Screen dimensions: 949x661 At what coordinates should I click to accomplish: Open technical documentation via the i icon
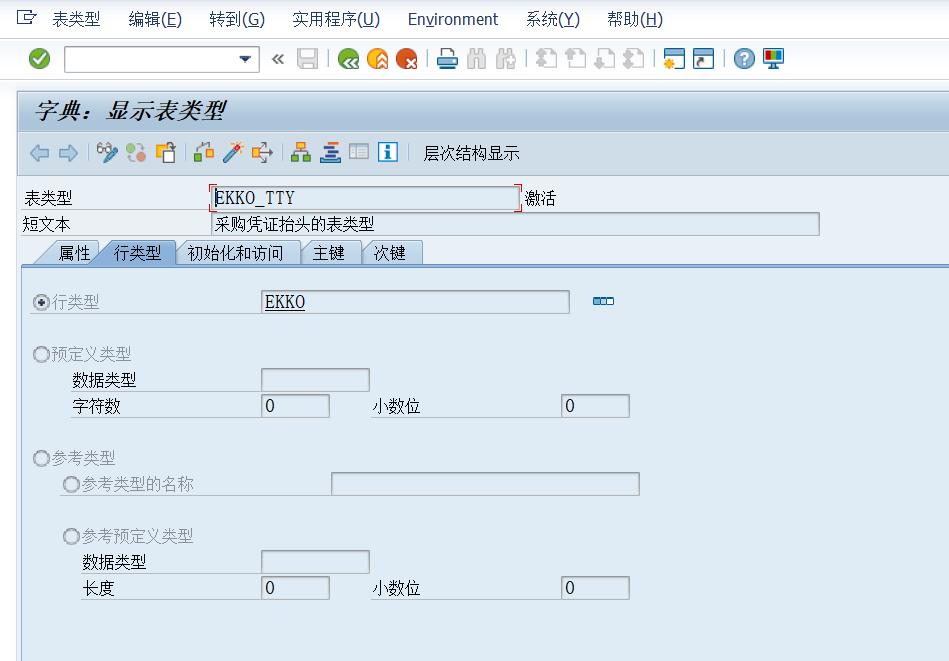point(388,152)
